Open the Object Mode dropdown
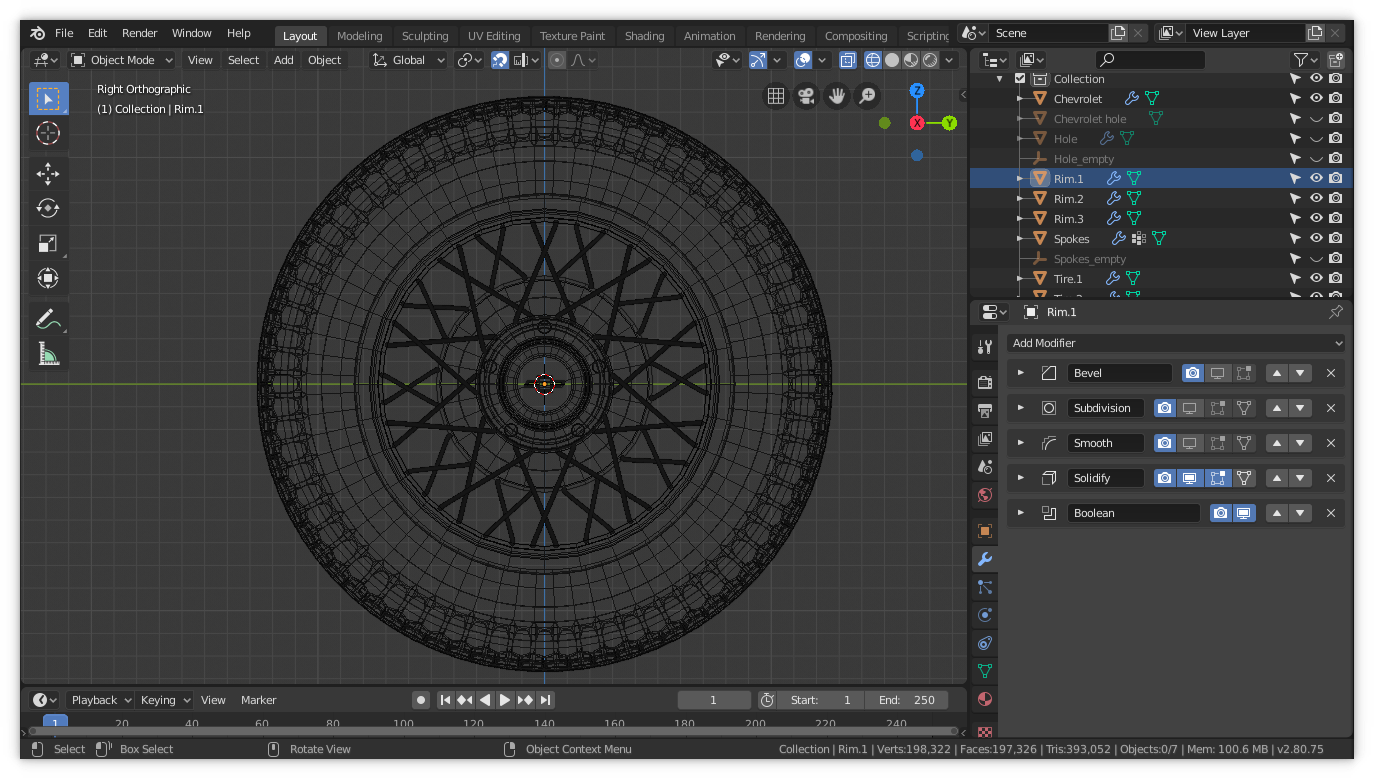Viewport: 1374px width, 779px height. 122,60
